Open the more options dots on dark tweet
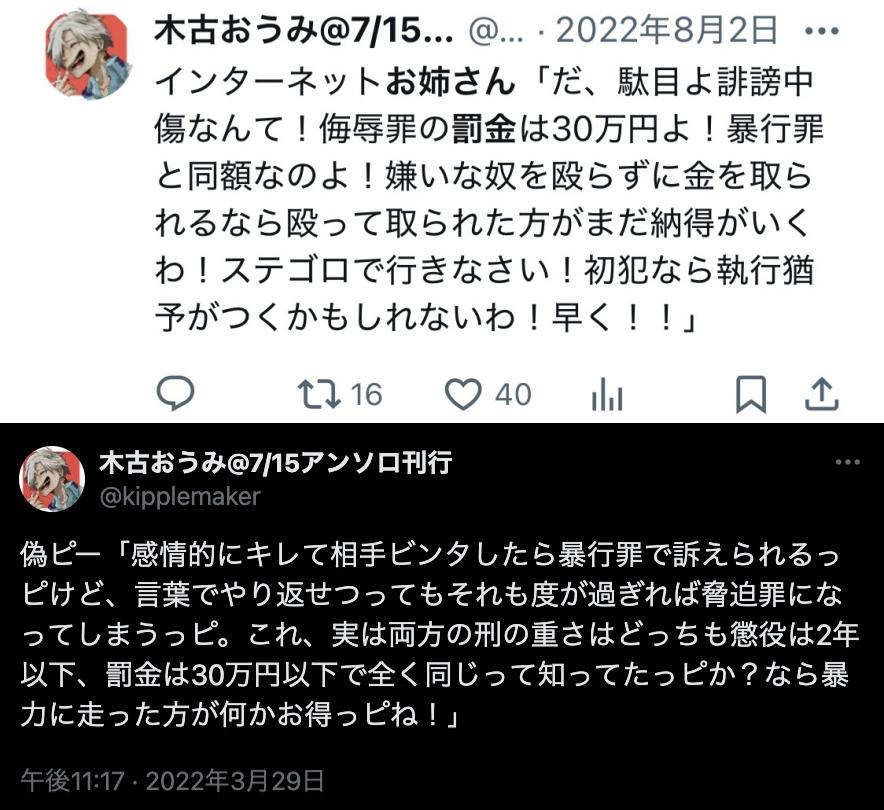This screenshot has width=884, height=810. tap(848, 462)
